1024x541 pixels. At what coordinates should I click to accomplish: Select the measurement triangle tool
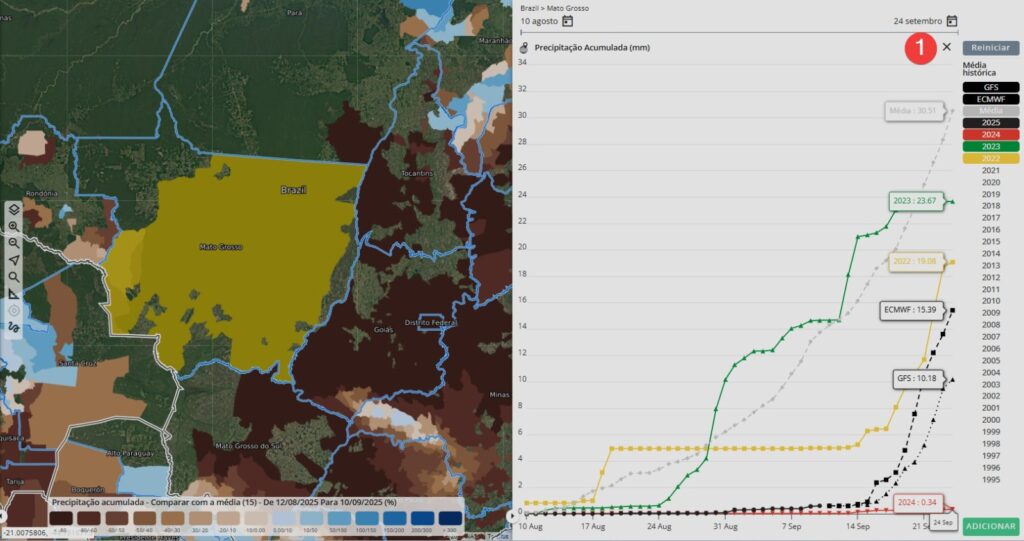pos(13,294)
